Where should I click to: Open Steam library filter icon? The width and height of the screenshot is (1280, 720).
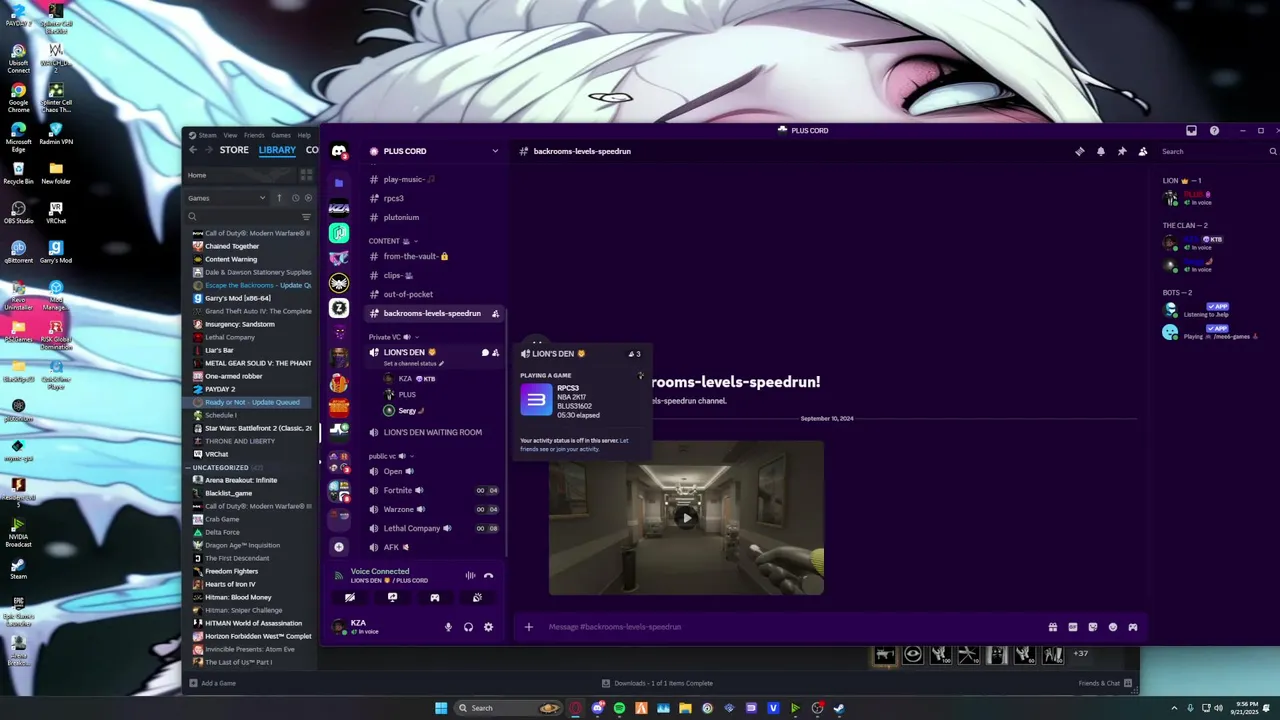[306, 216]
